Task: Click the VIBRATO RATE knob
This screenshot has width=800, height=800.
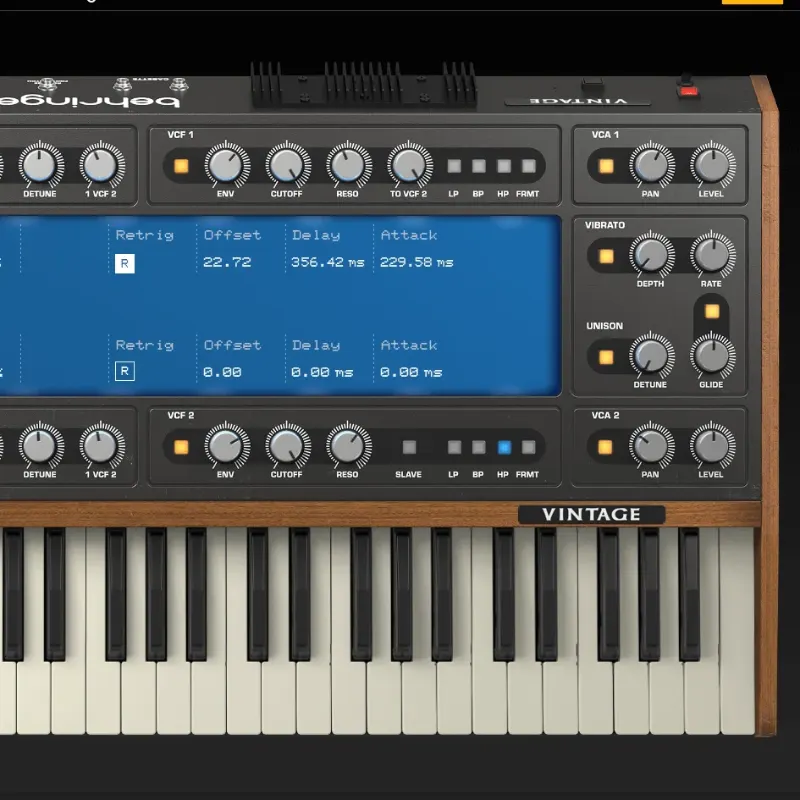Action: pos(712,254)
